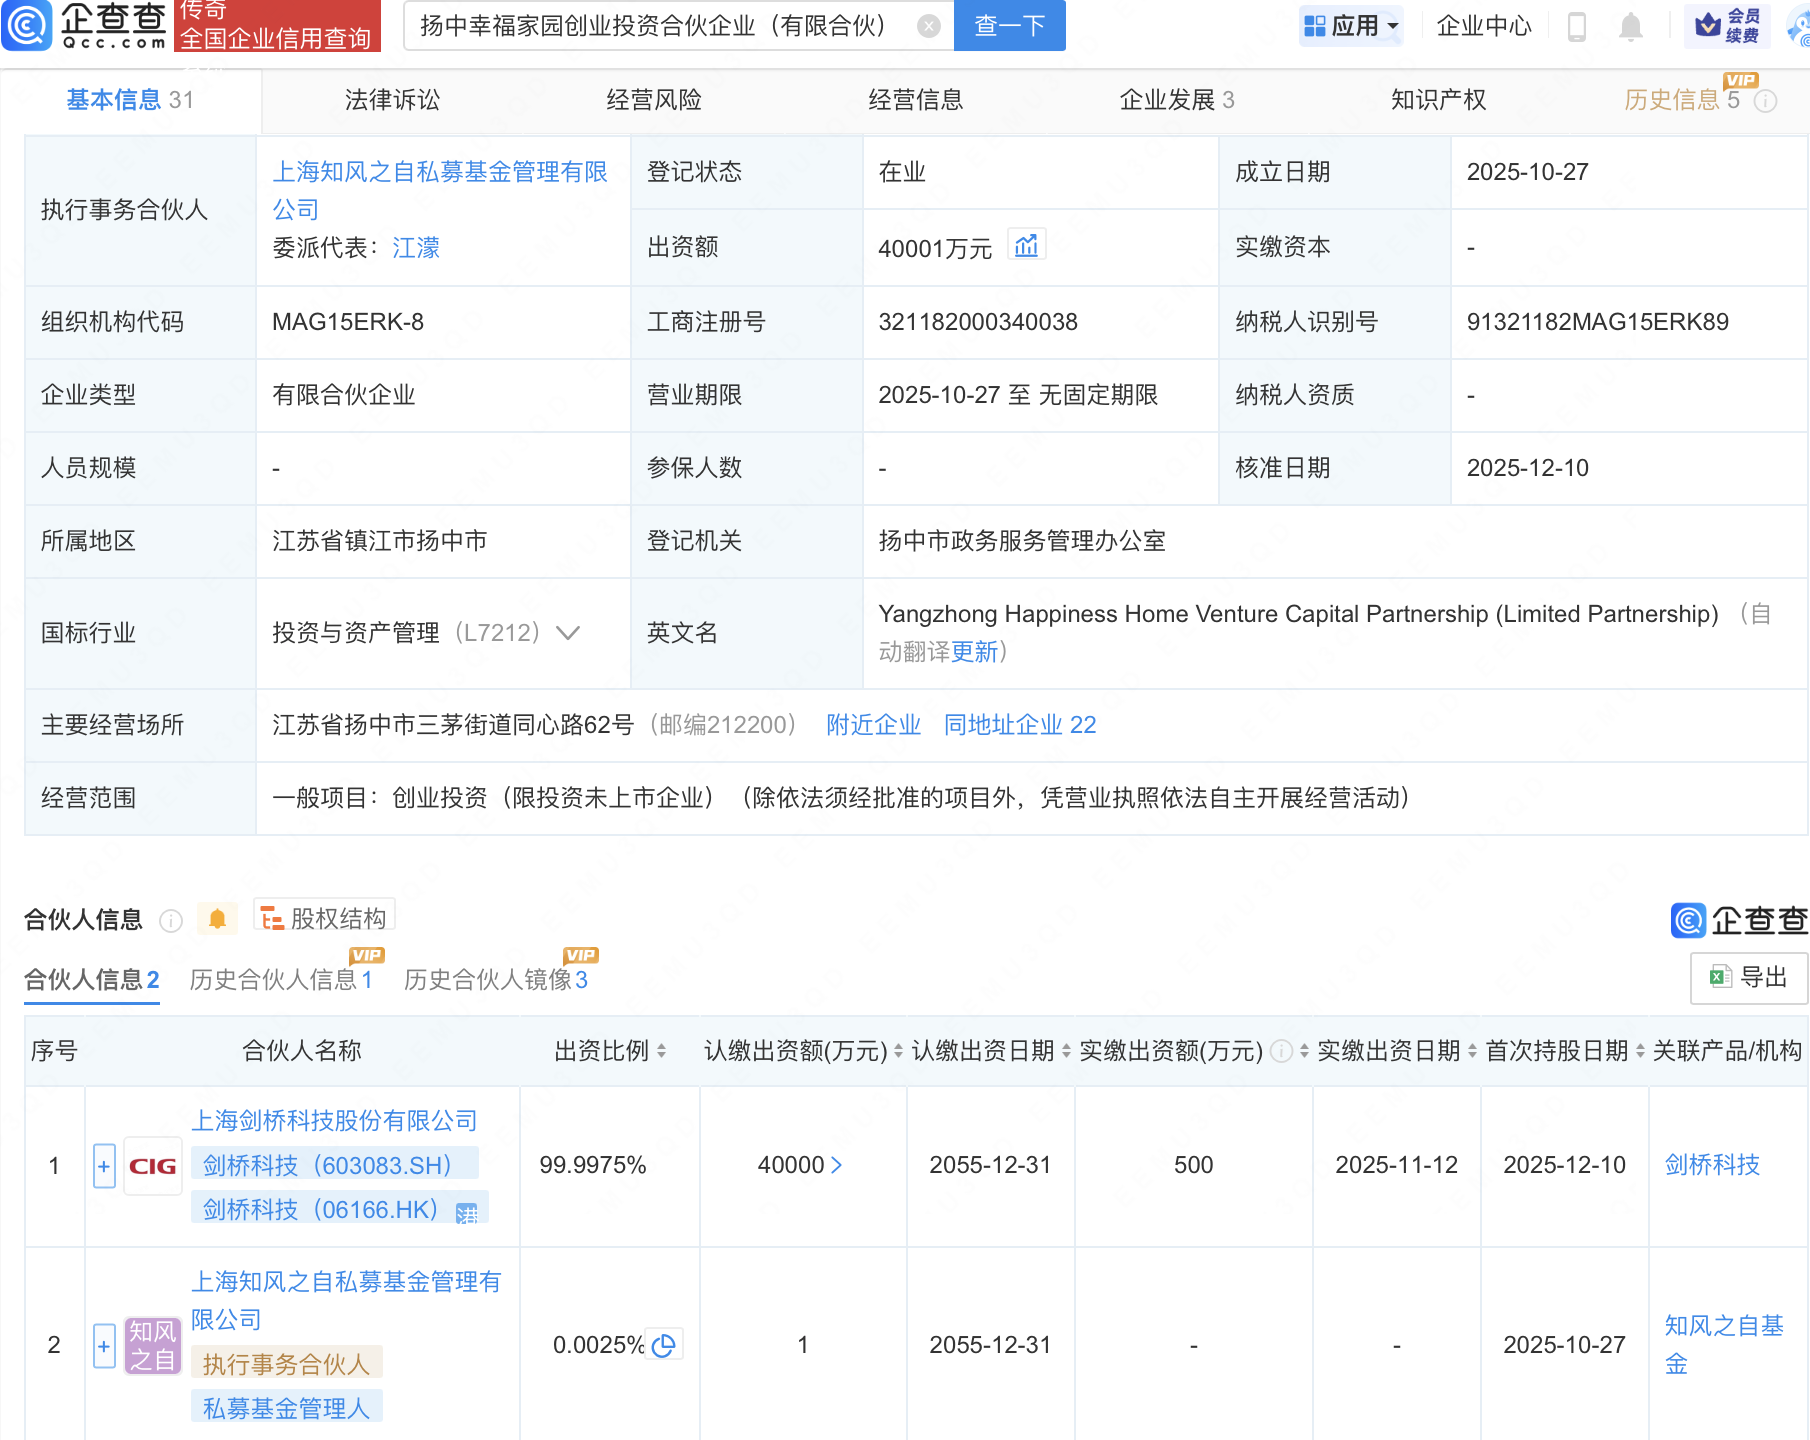
Task: Open the 应用 dropdown menu
Action: click(x=1351, y=26)
